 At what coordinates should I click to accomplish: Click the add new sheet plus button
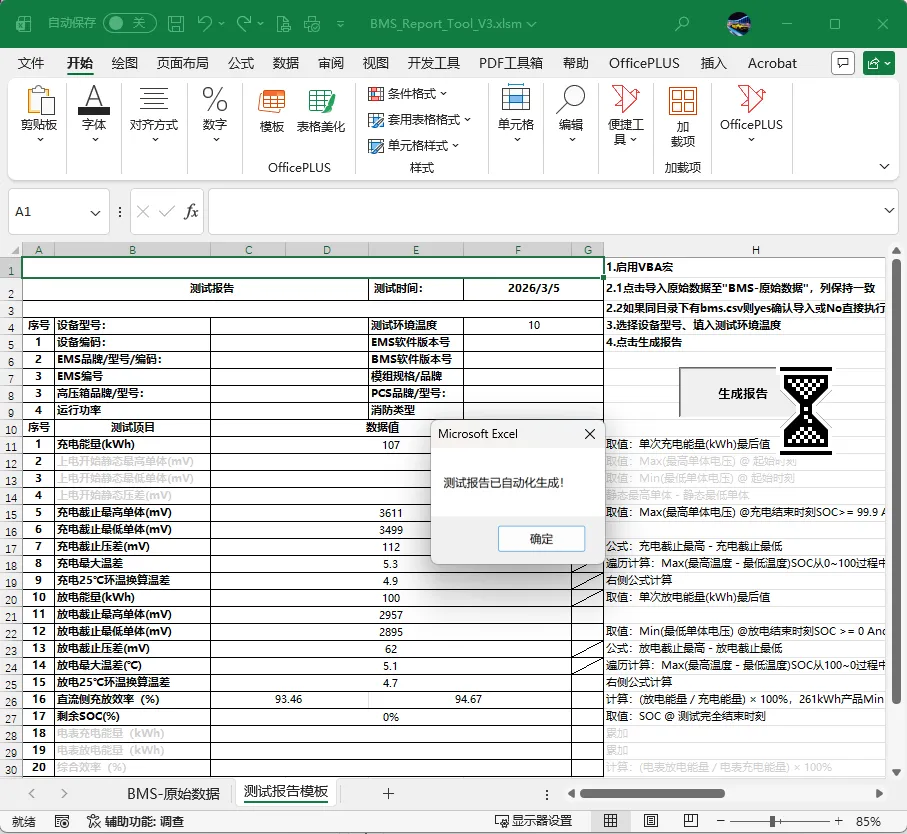tap(389, 794)
